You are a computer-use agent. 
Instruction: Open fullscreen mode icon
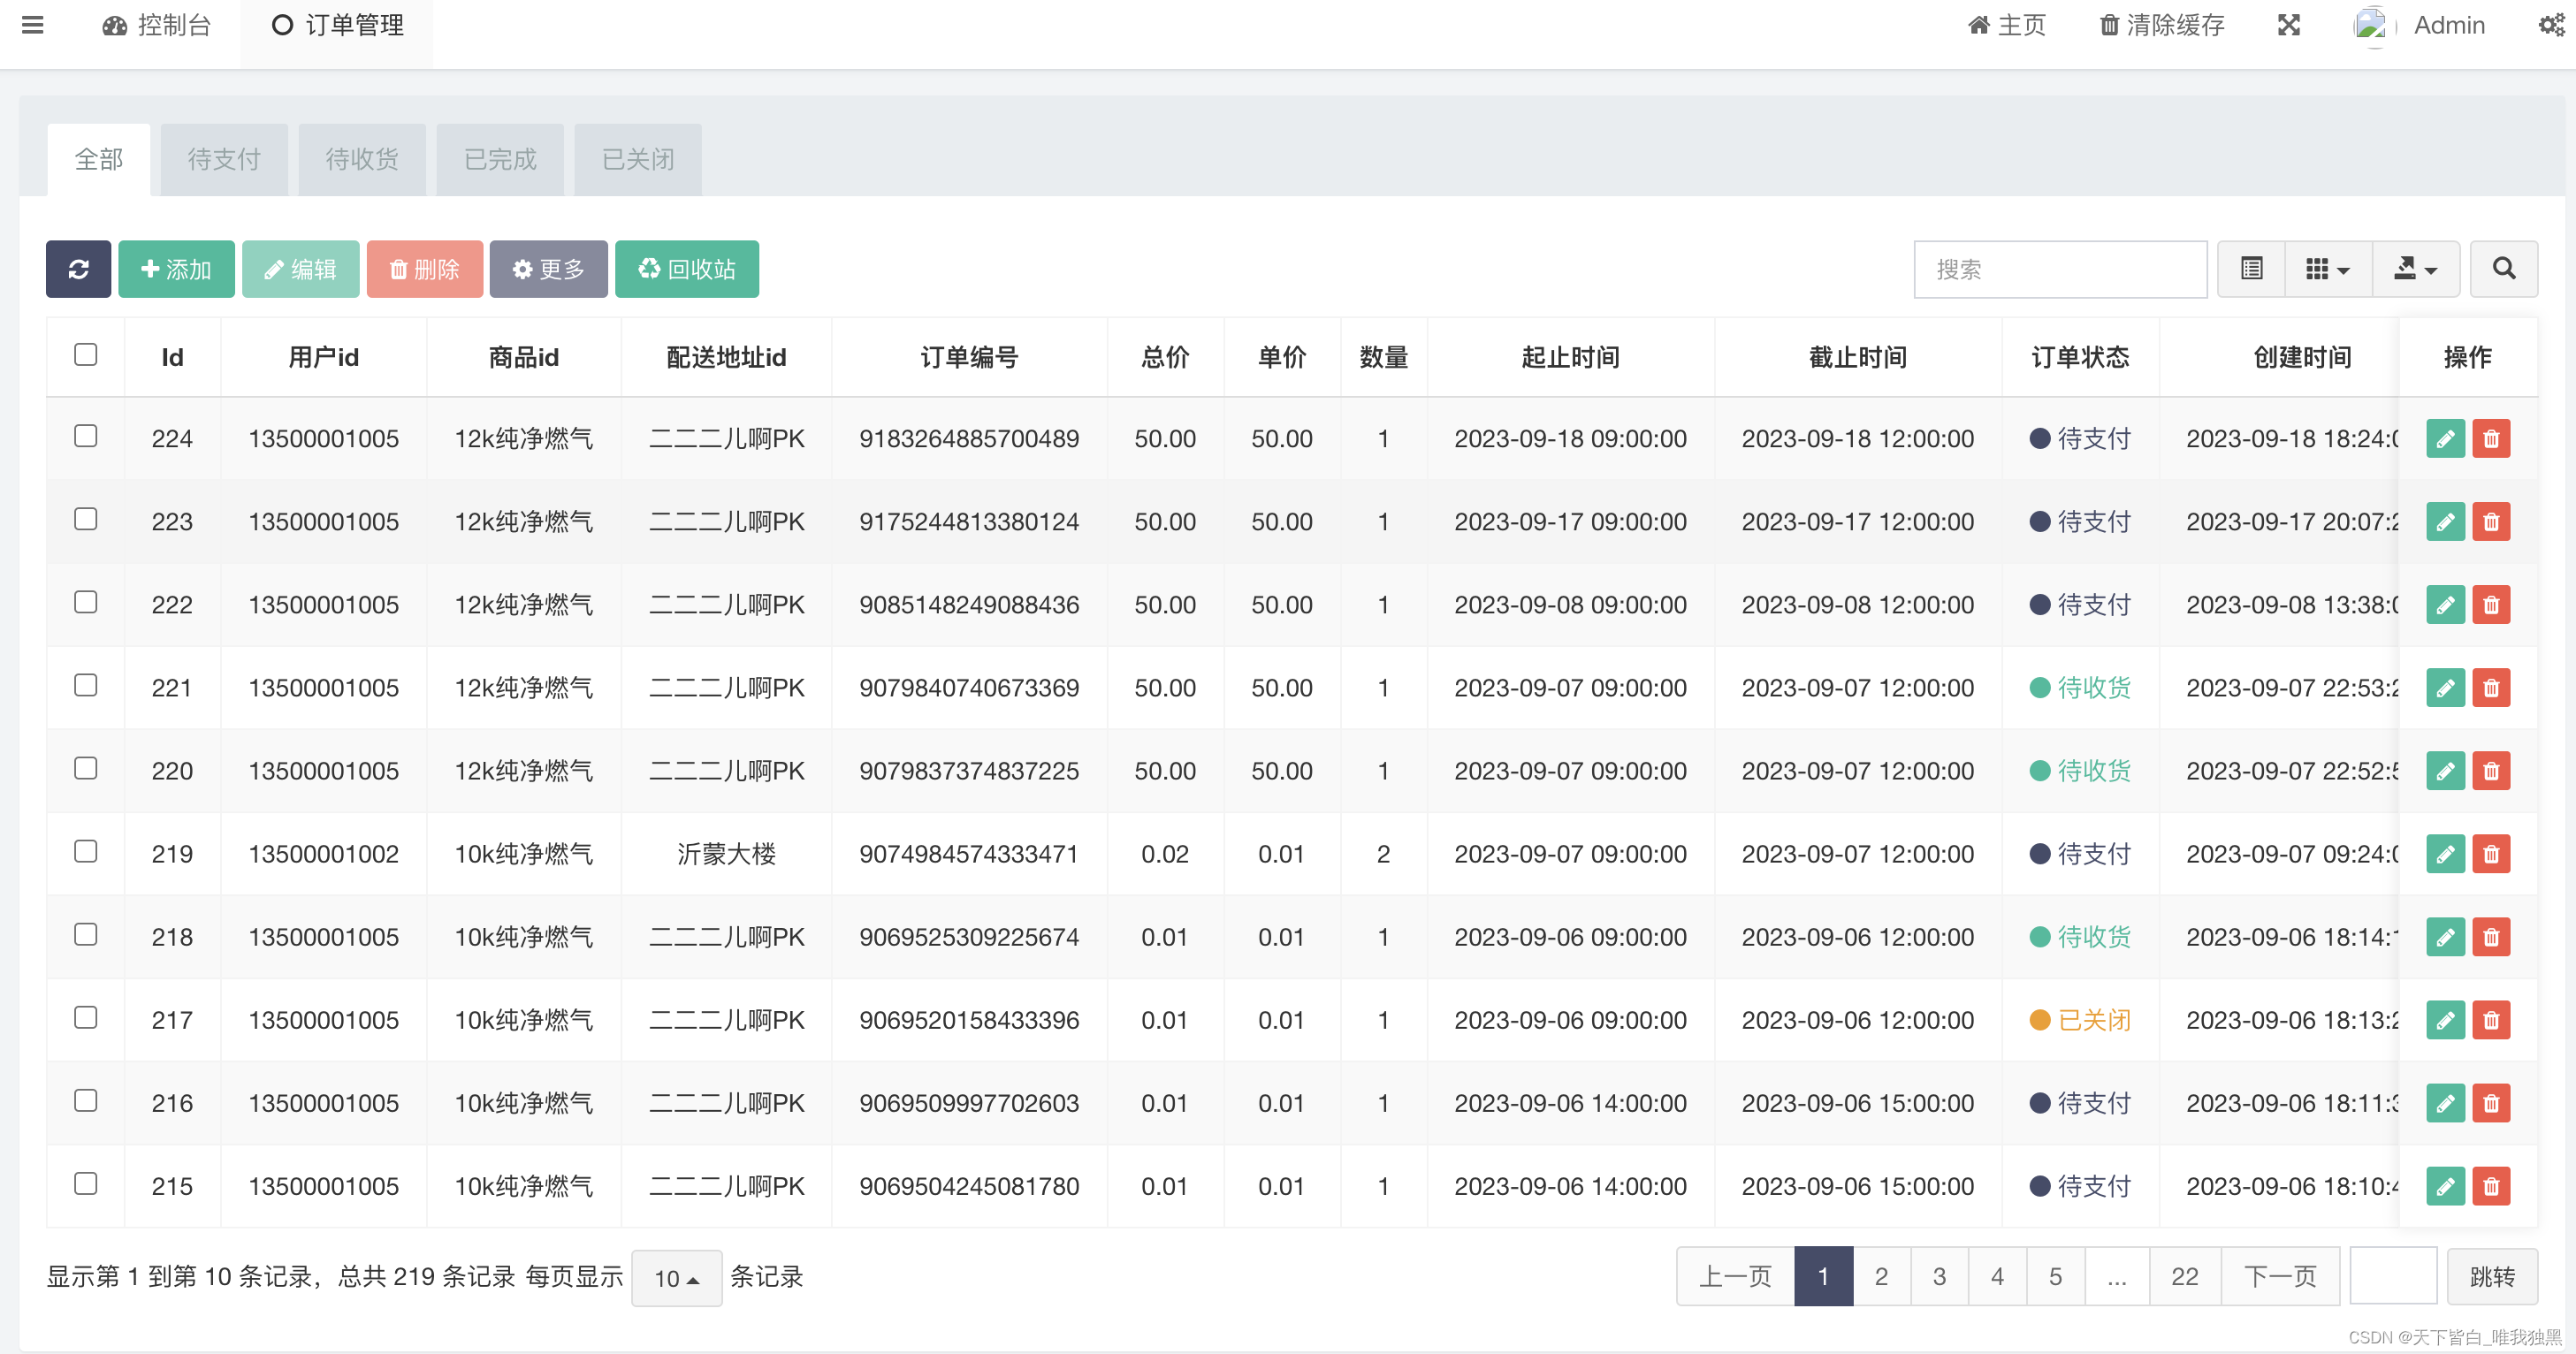pos(2289,25)
